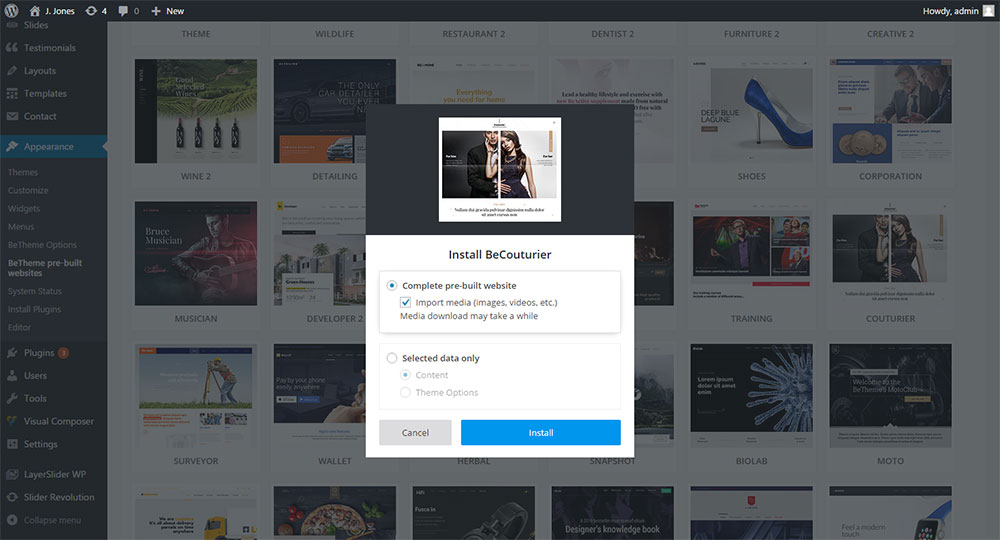The height and width of the screenshot is (540, 1000).
Task: Select the Selected data only radio
Action: tap(392, 358)
